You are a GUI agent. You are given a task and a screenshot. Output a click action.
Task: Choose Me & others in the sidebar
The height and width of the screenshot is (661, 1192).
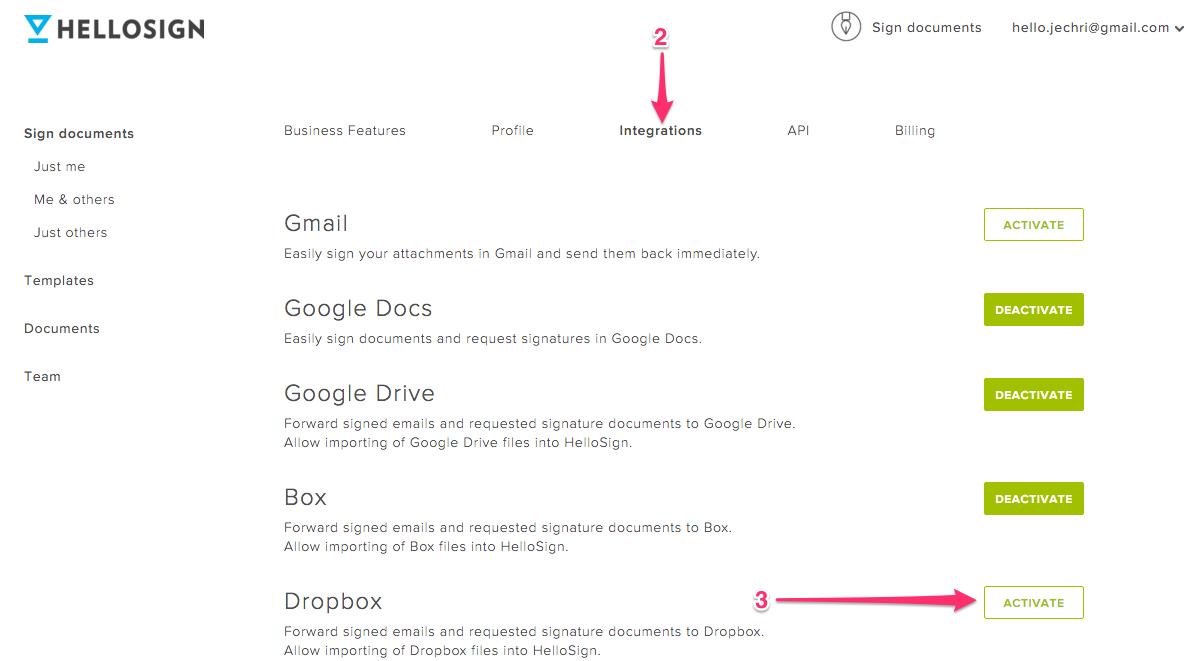[x=74, y=200]
